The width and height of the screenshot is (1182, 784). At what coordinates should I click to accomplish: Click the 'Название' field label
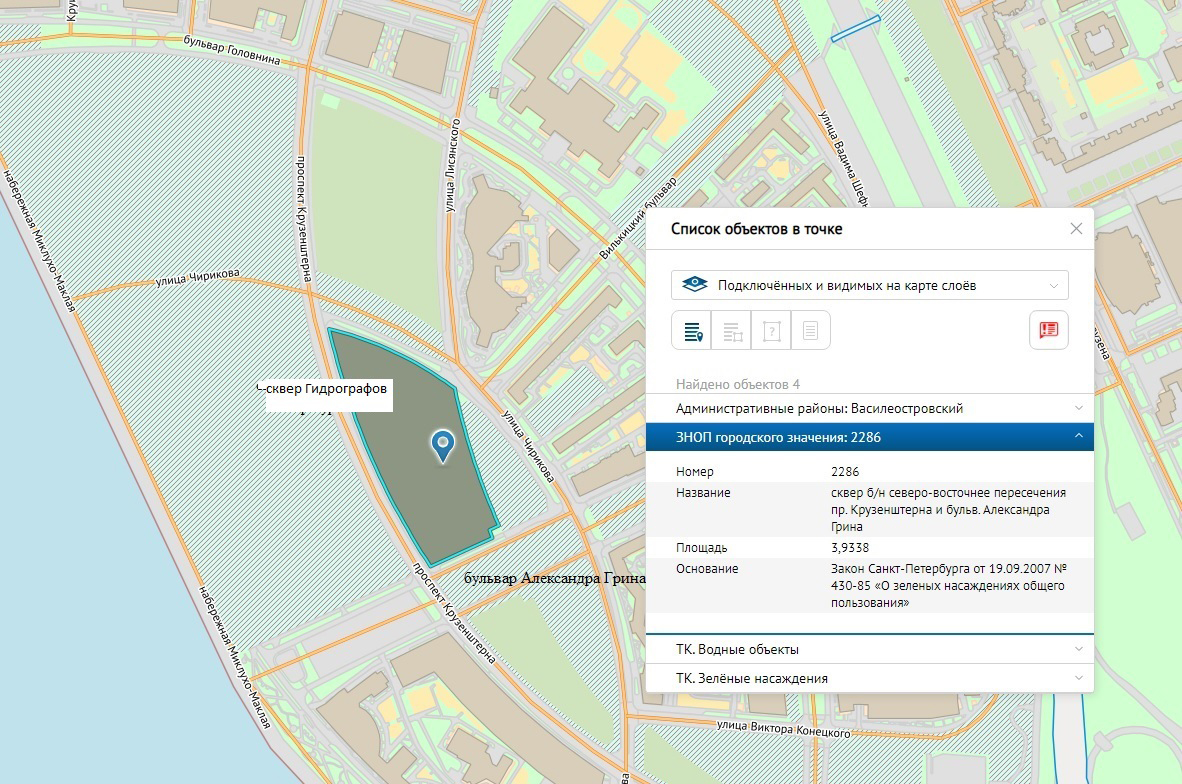coord(703,492)
